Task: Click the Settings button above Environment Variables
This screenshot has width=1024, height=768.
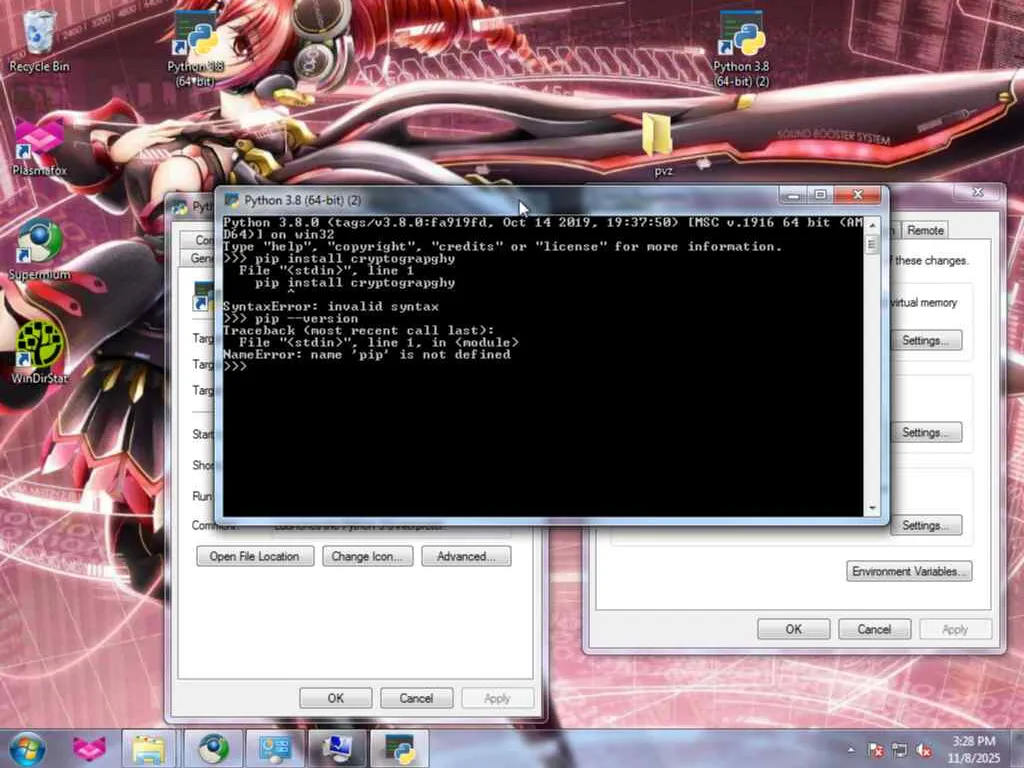Action: pos(925,526)
